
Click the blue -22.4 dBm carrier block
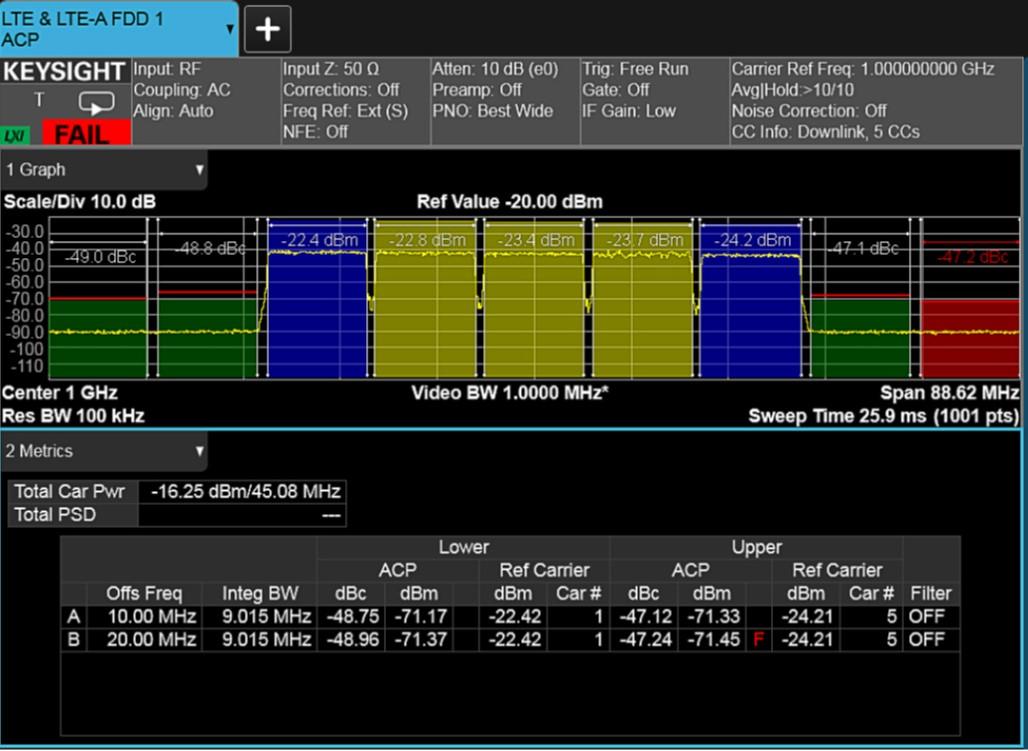[317, 310]
